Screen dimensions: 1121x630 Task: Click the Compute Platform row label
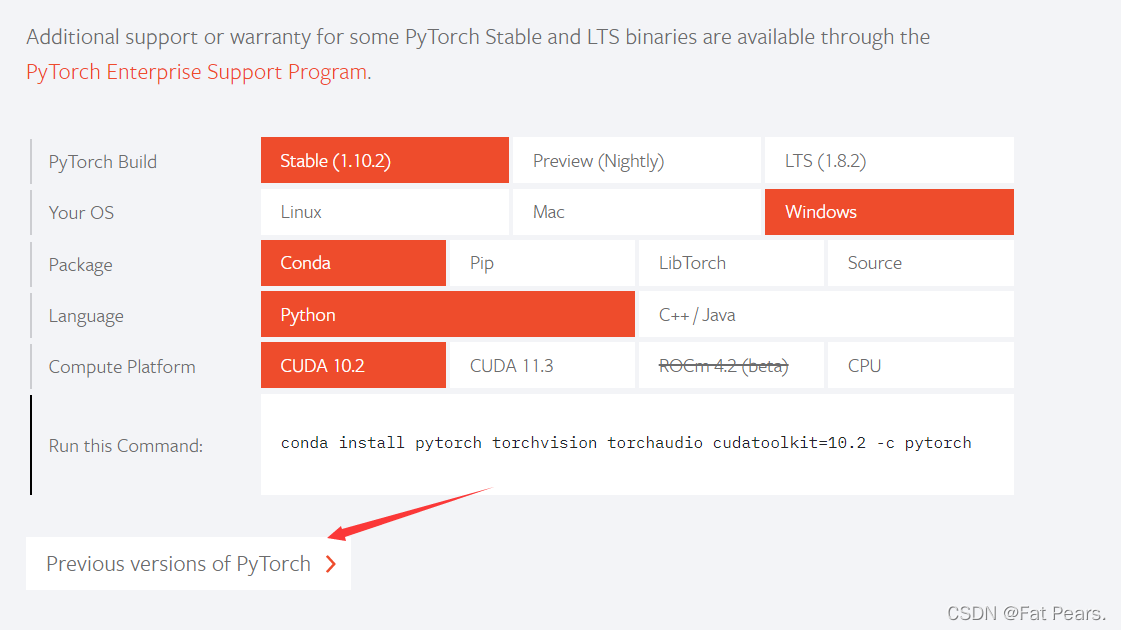(122, 367)
